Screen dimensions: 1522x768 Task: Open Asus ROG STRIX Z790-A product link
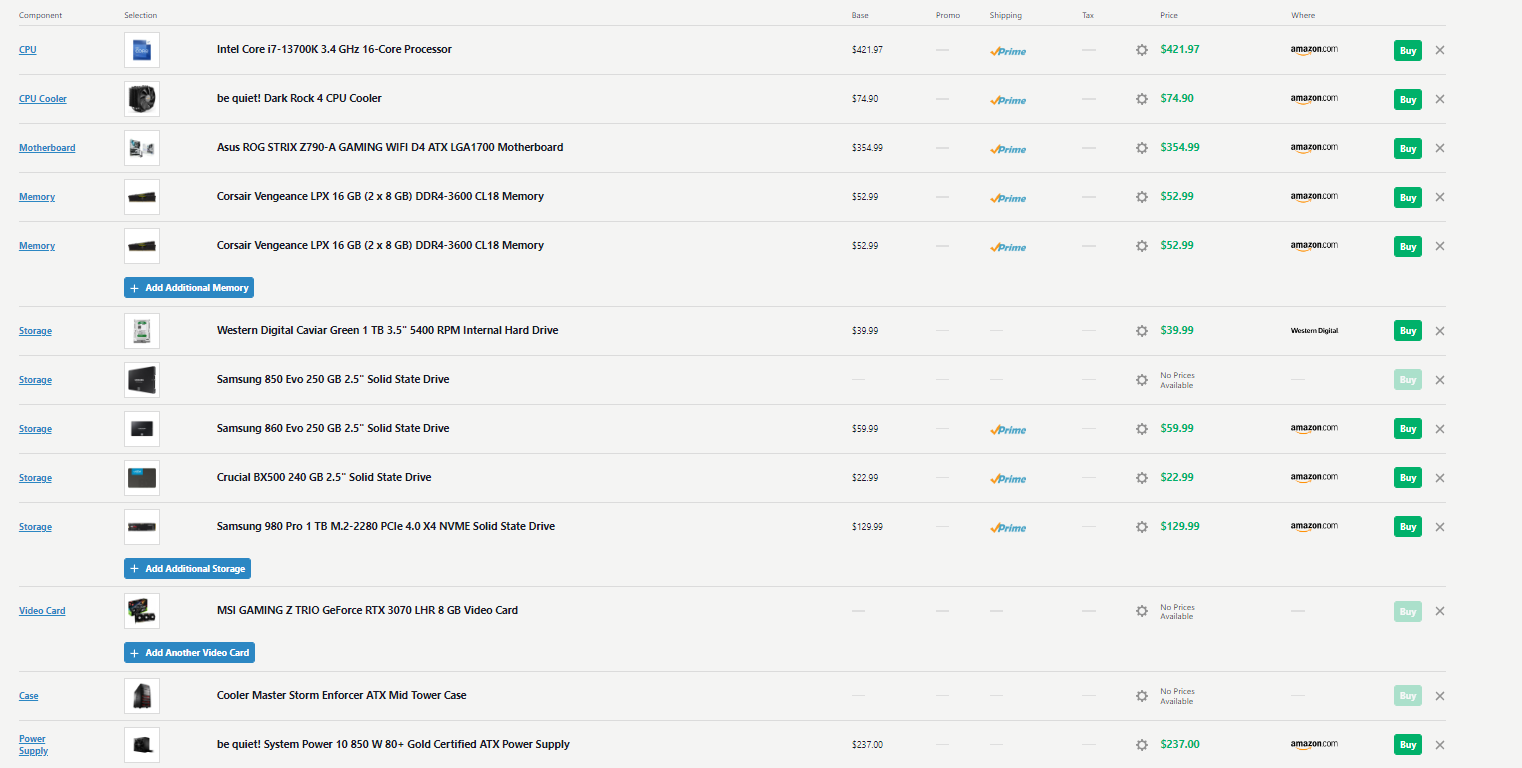(390, 147)
